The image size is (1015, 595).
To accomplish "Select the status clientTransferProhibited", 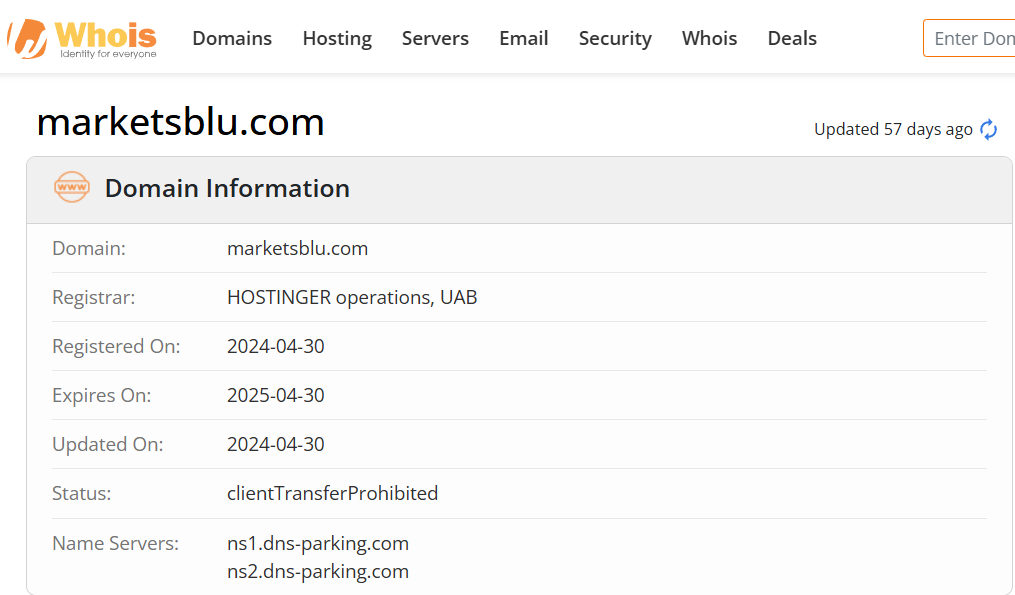I will (333, 493).
